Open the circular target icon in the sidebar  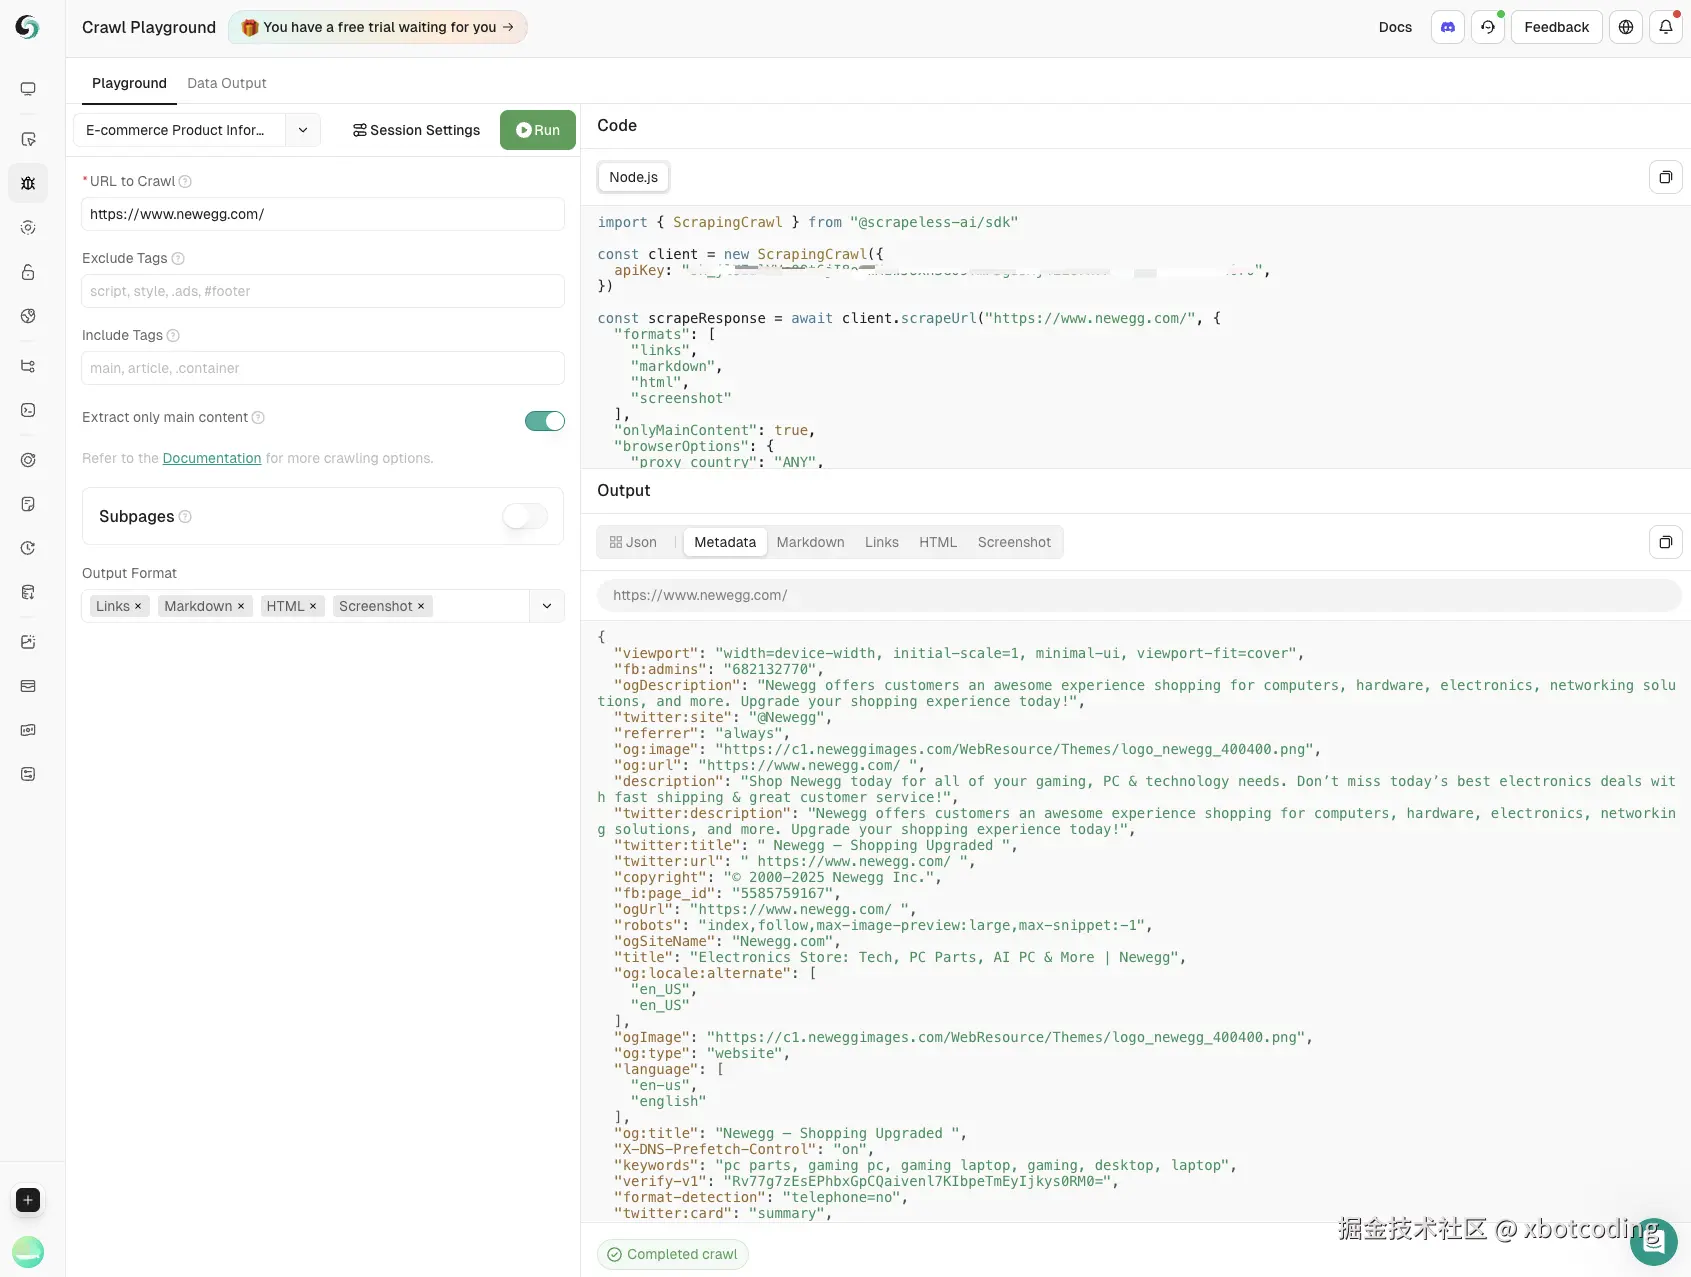pyautogui.click(x=28, y=460)
